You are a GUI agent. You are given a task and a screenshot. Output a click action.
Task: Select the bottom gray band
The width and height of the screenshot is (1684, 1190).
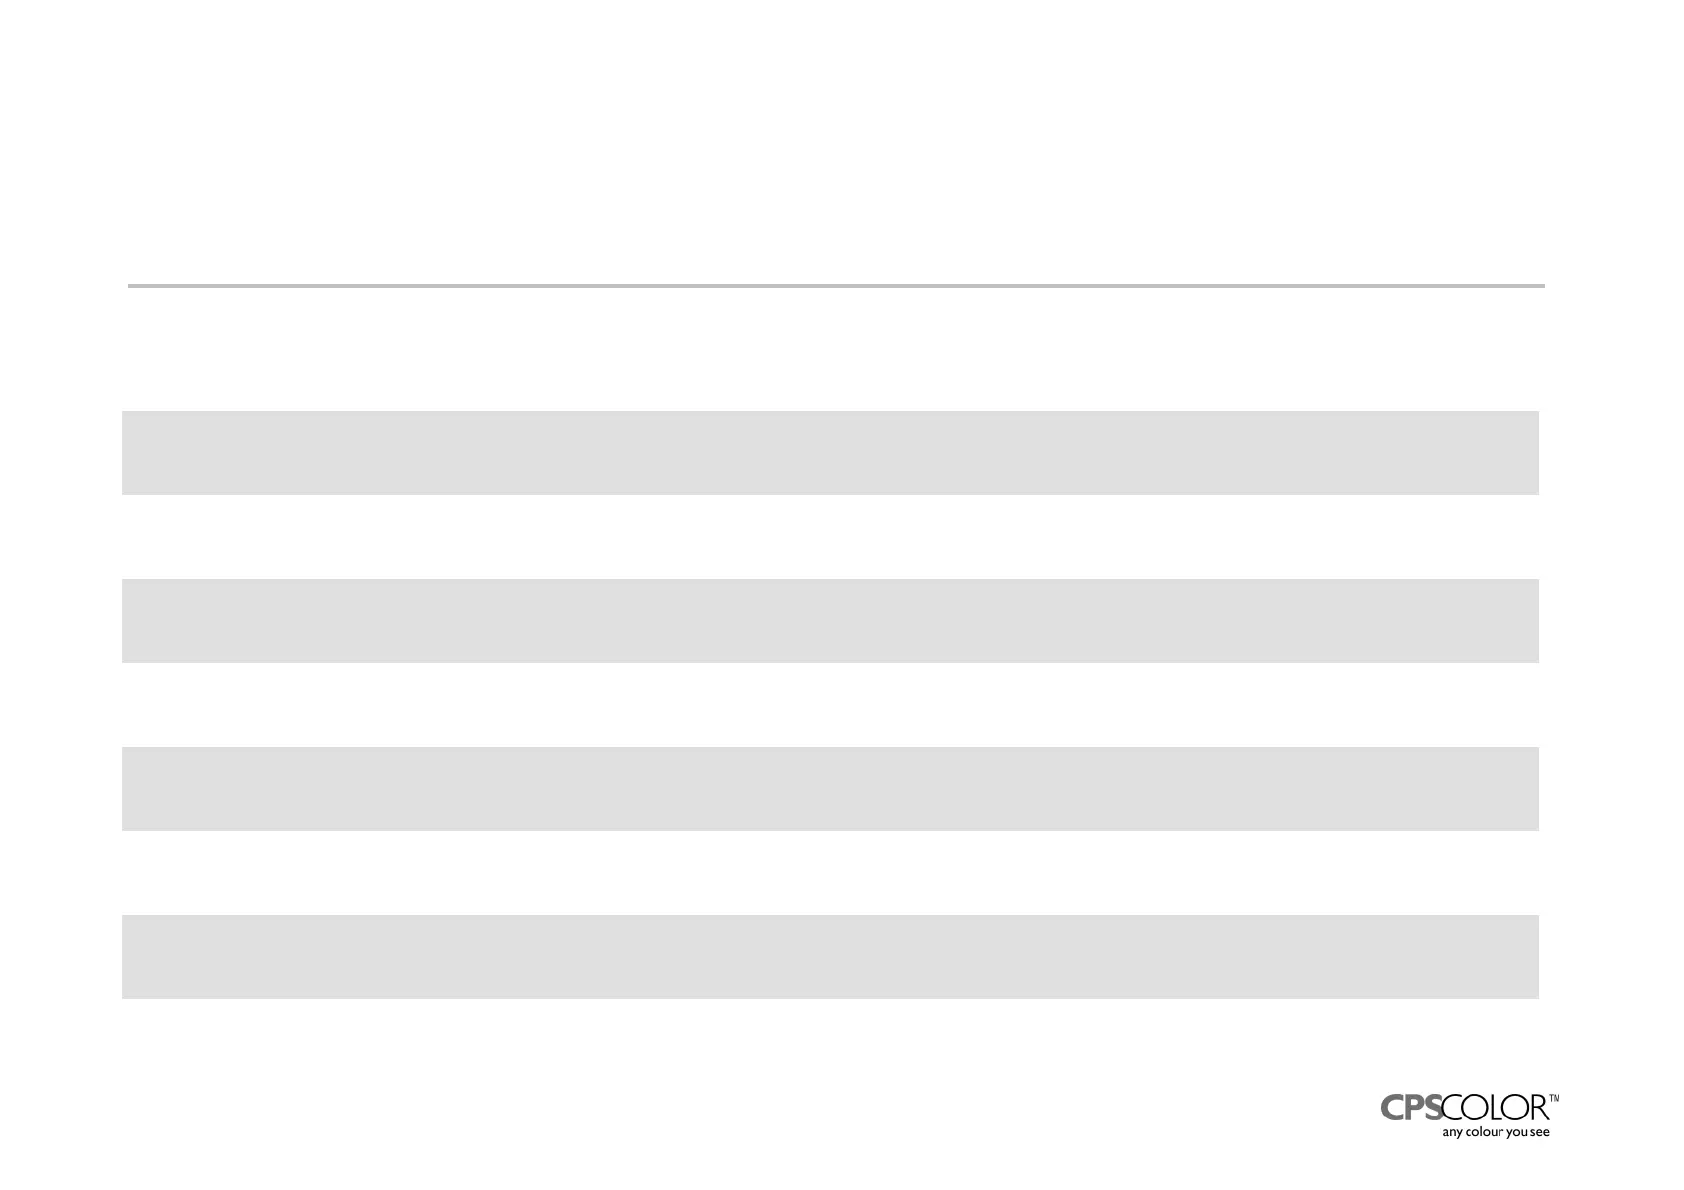pos(830,957)
